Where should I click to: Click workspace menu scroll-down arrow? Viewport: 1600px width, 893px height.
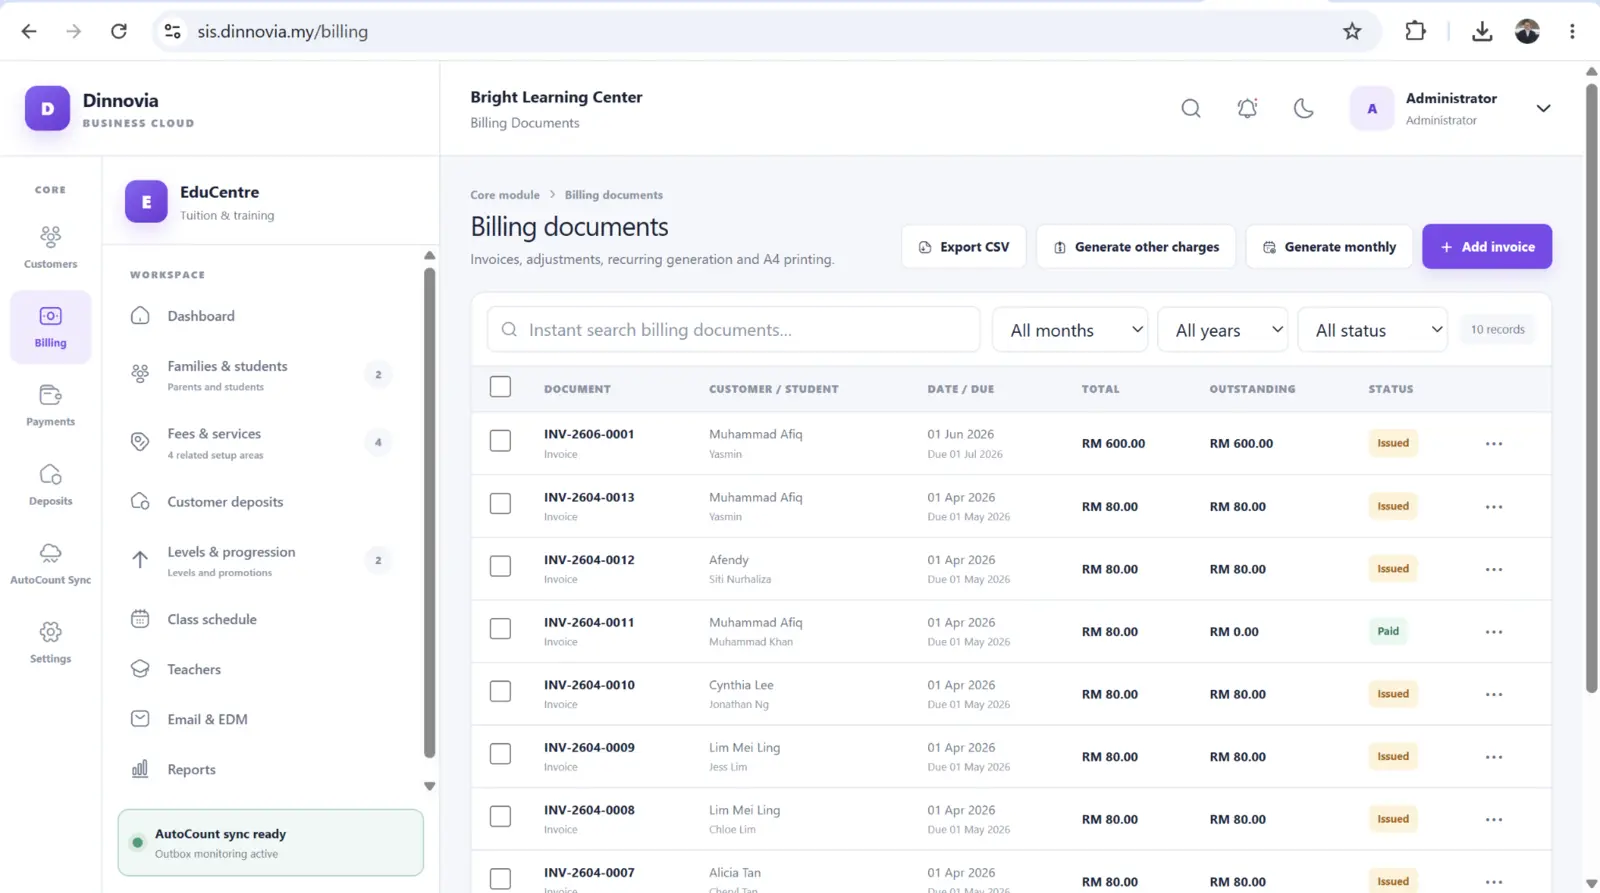pyautogui.click(x=429, y=786)
